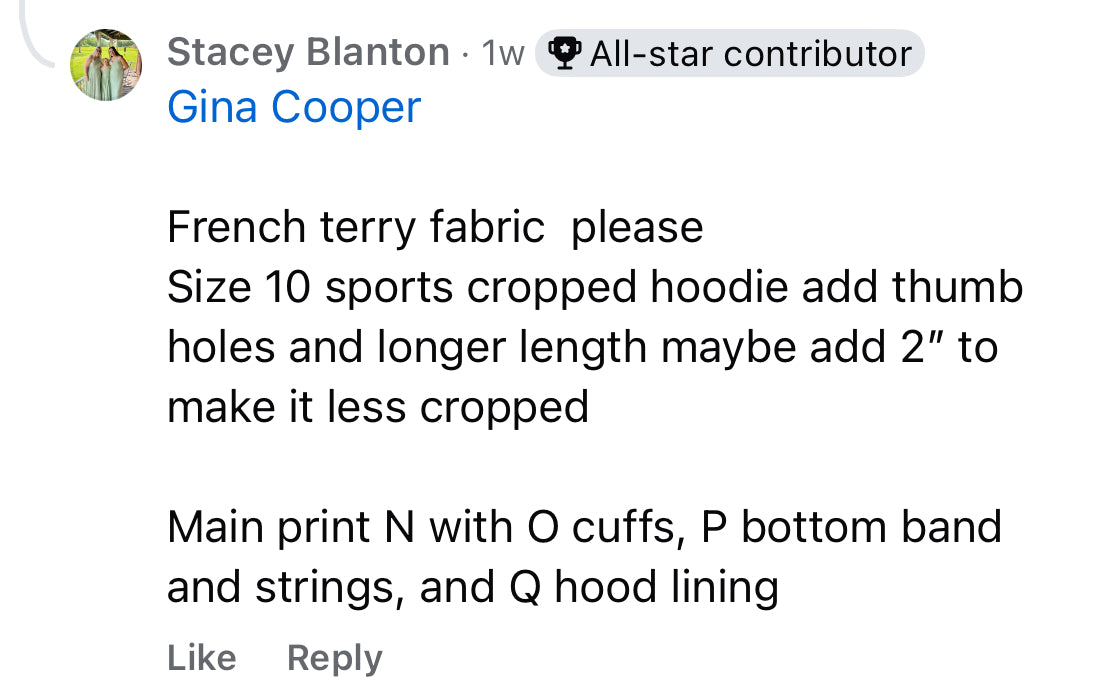
Task: Click the "make it less cropped" line
Action: point(378,407)
